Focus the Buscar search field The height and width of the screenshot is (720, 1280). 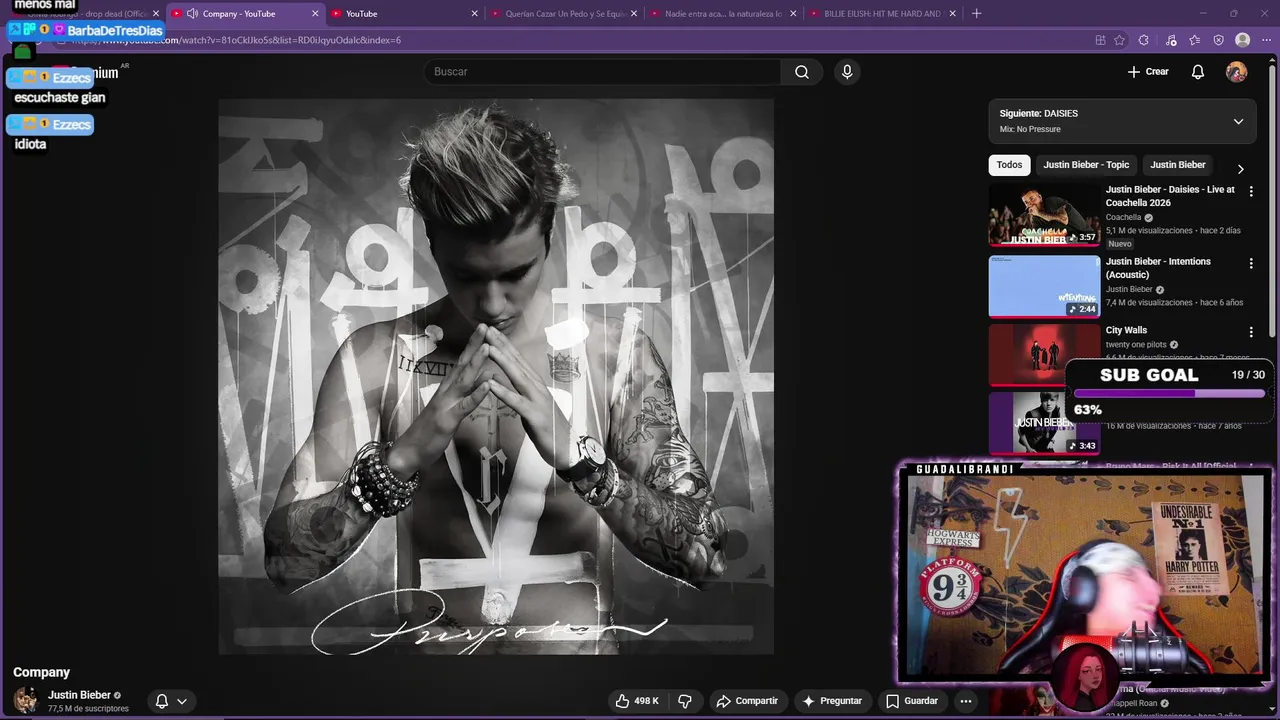pos(602,72)
